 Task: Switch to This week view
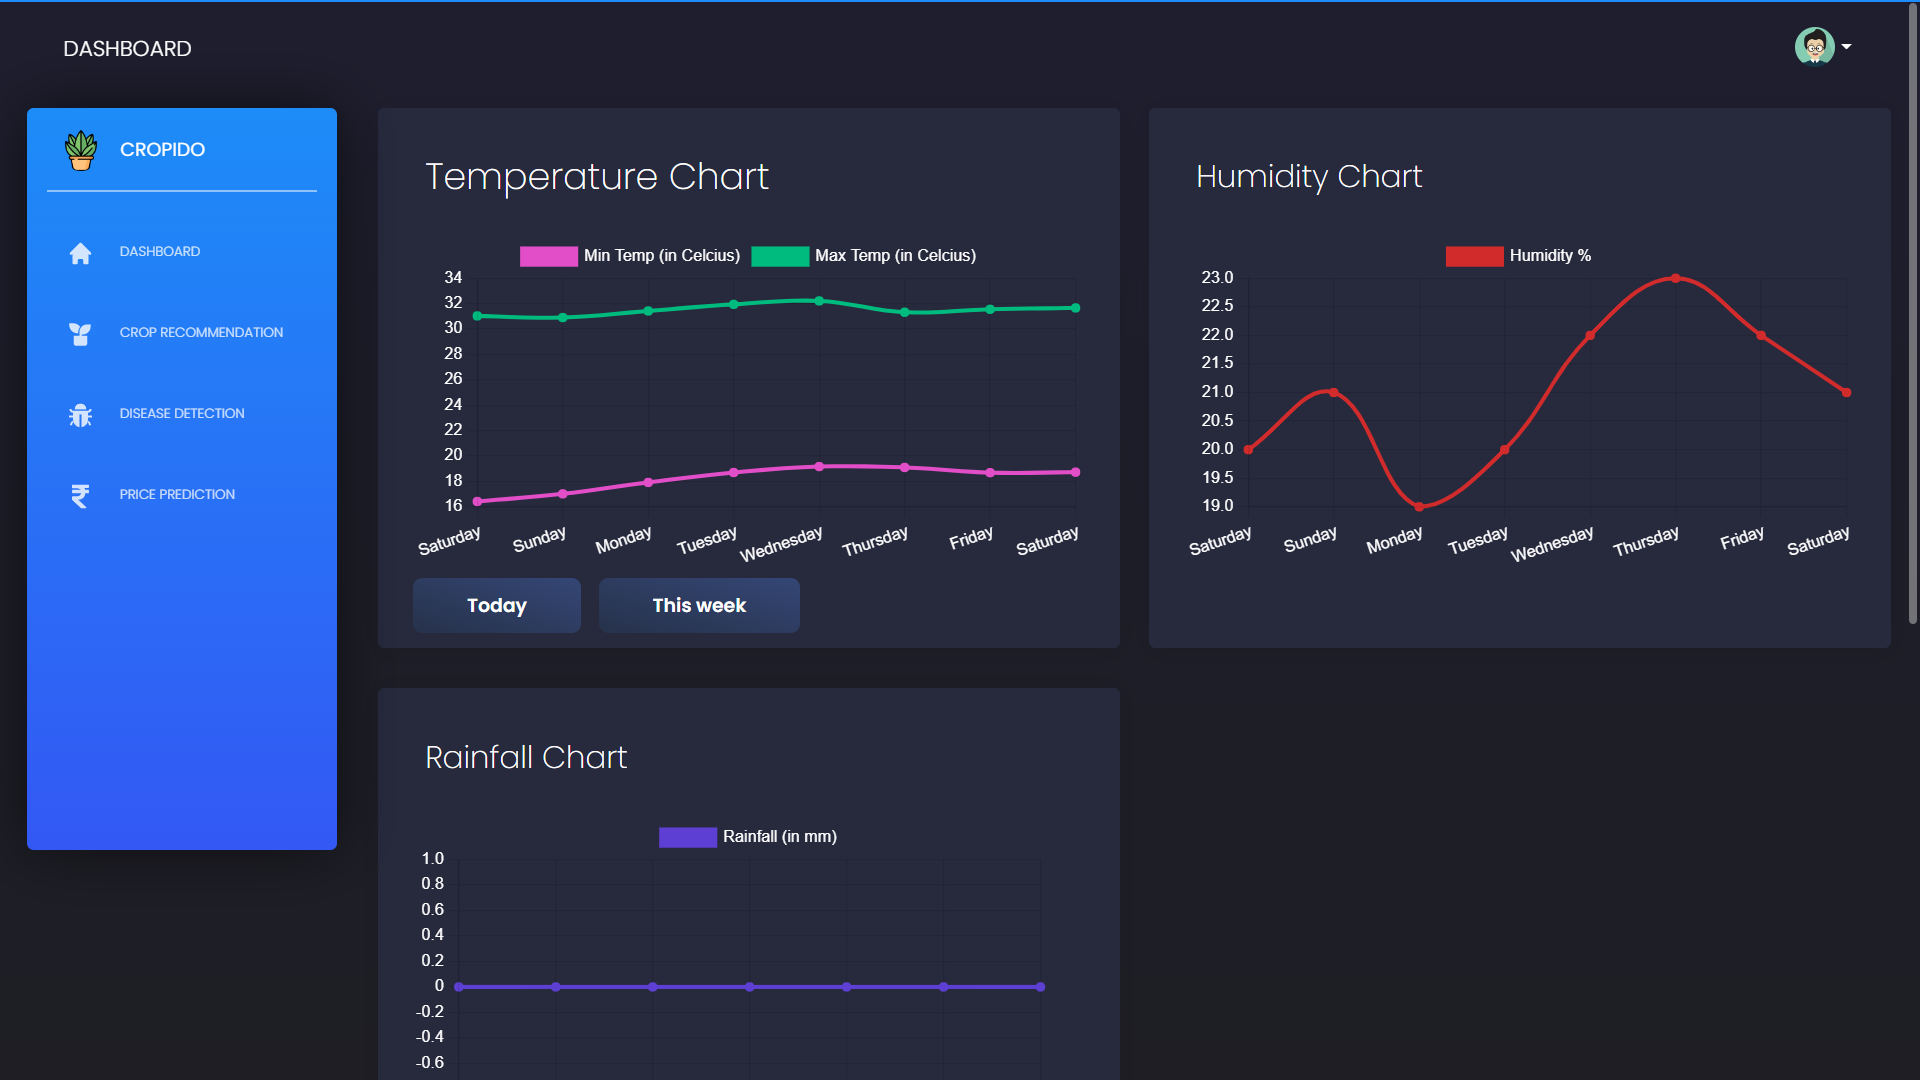pyautogui.click(x=698, y=605)
